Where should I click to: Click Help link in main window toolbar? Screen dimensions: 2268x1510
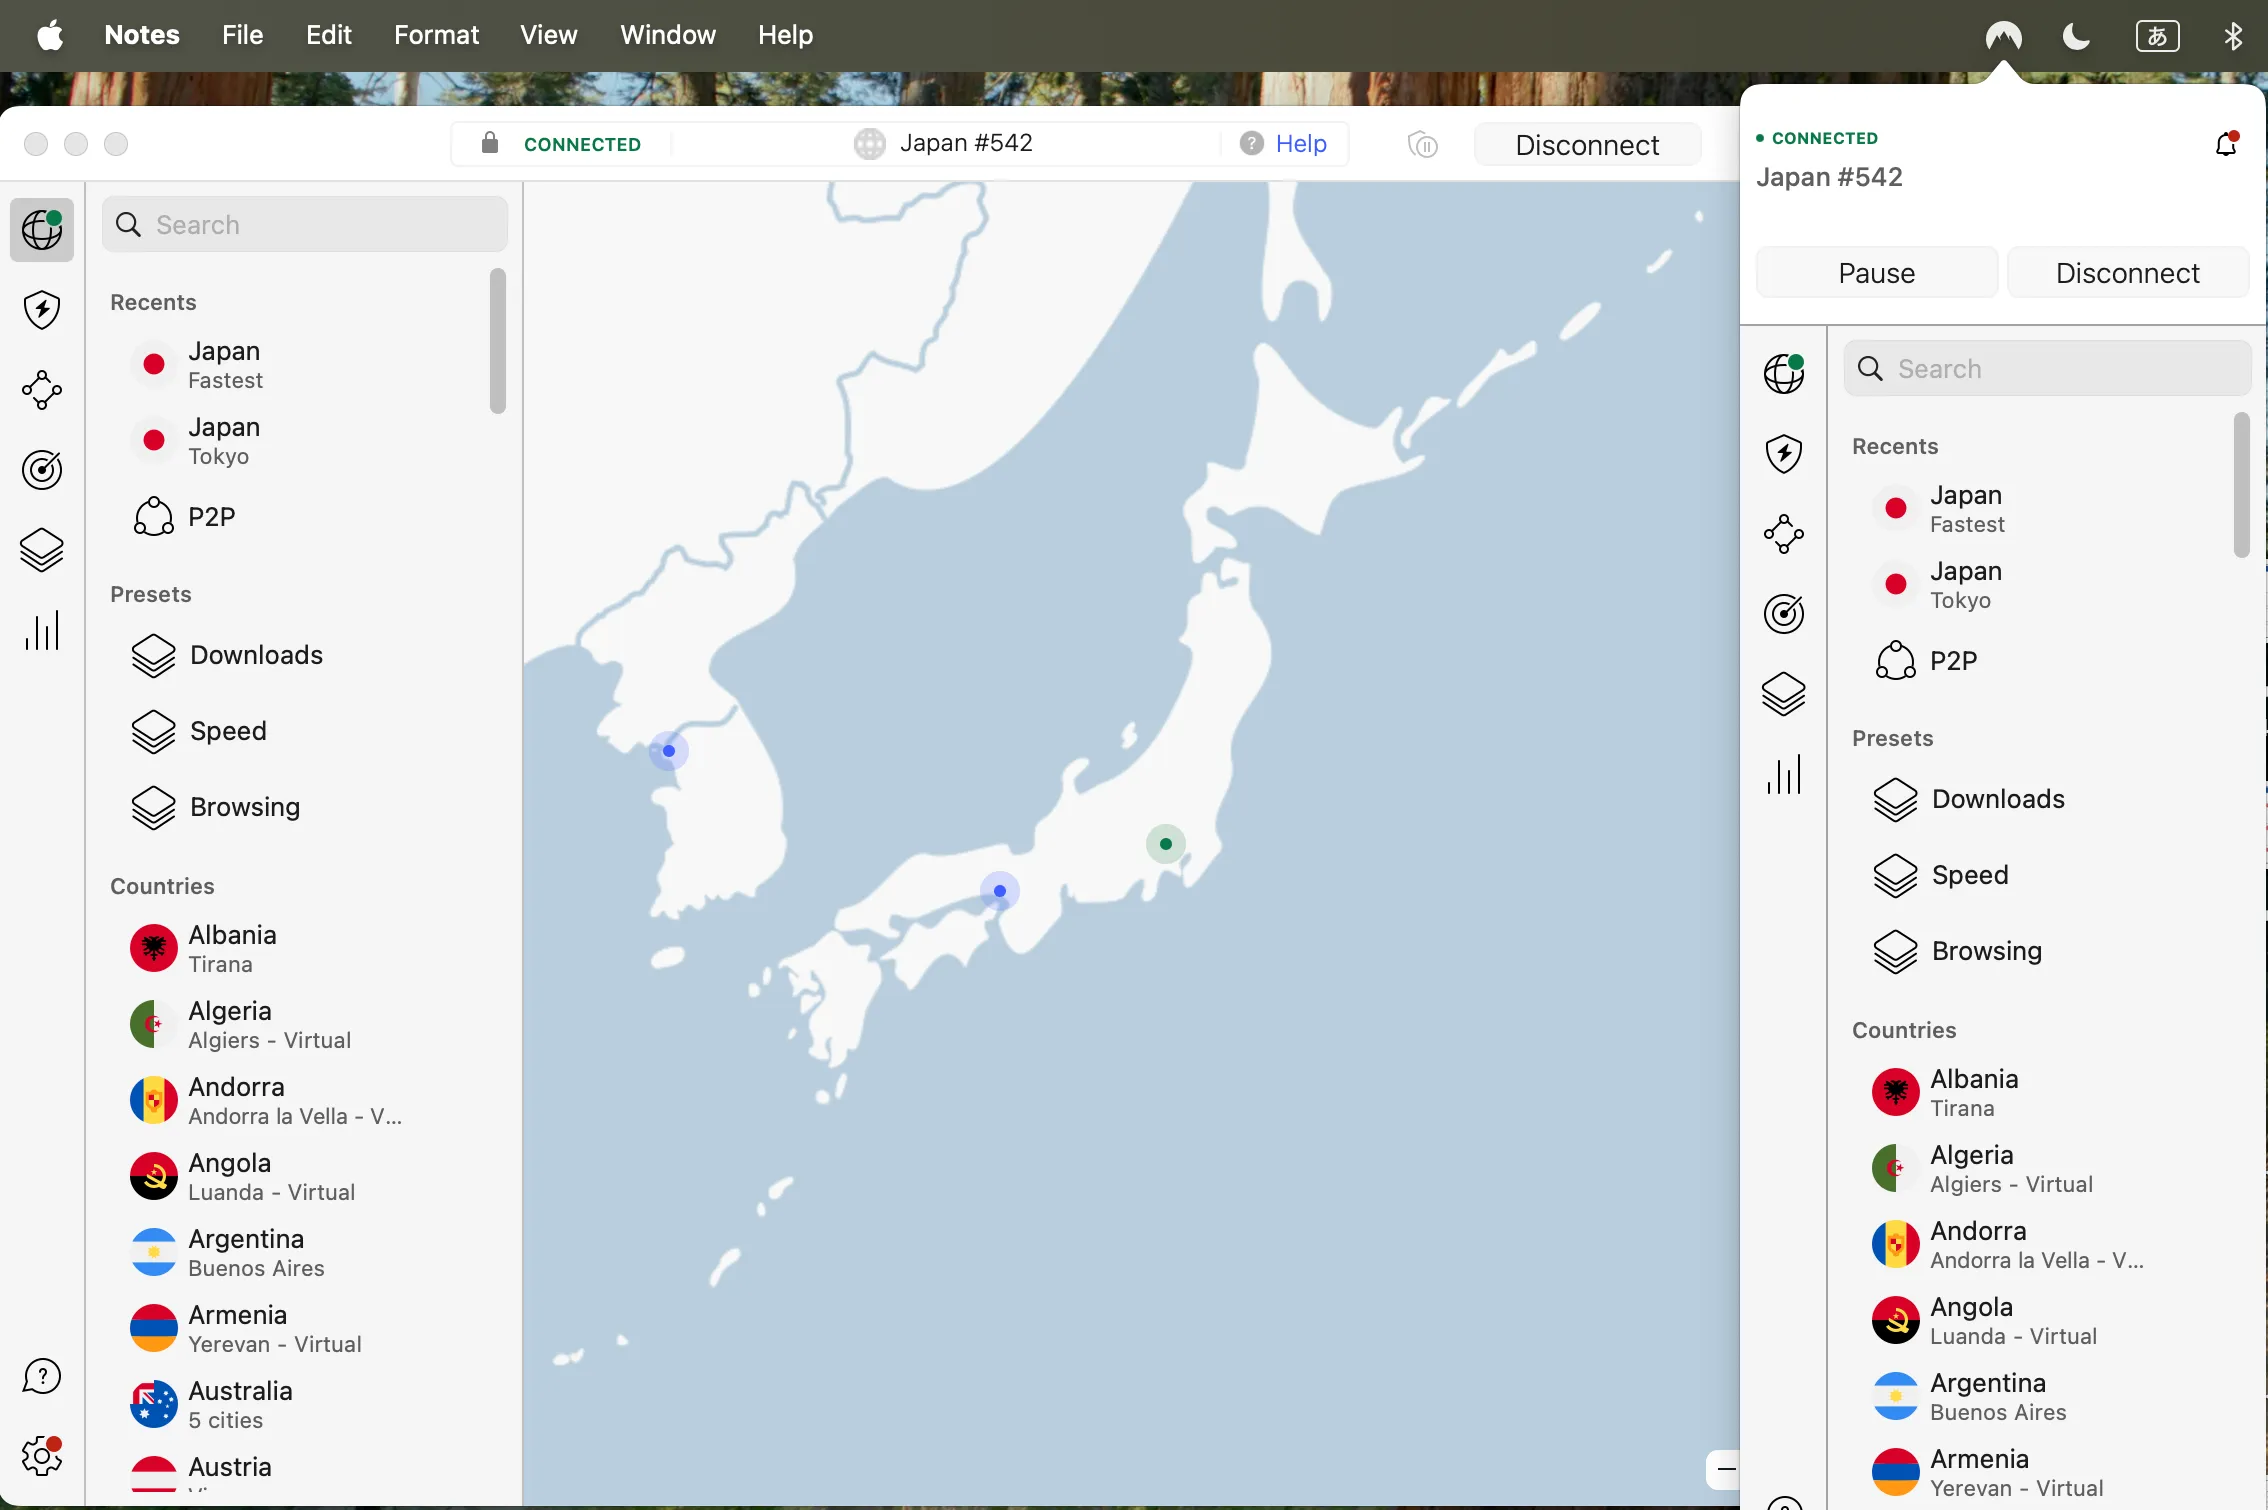pyautogui.click(x=1300, y=144)
